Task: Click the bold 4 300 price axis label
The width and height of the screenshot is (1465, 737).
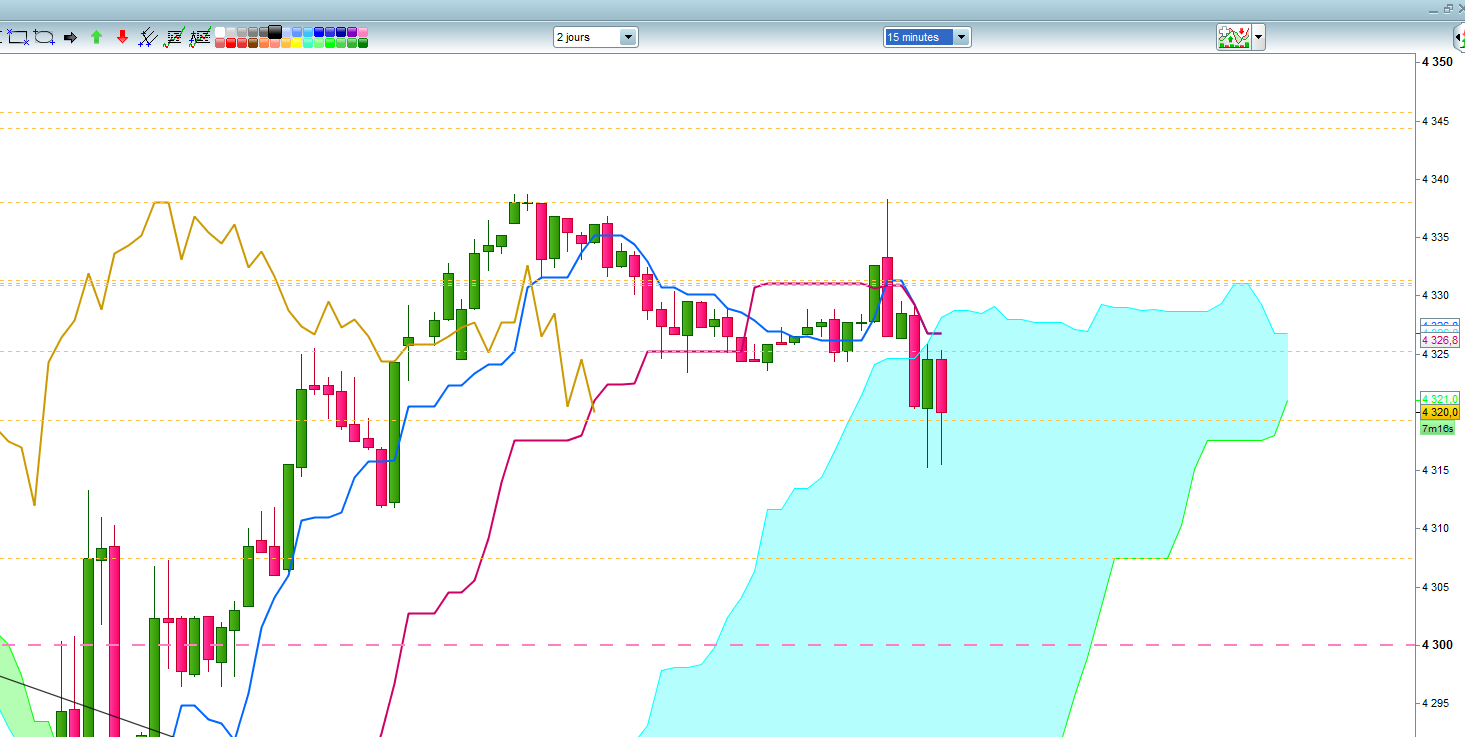Action: click(1437, 645)
